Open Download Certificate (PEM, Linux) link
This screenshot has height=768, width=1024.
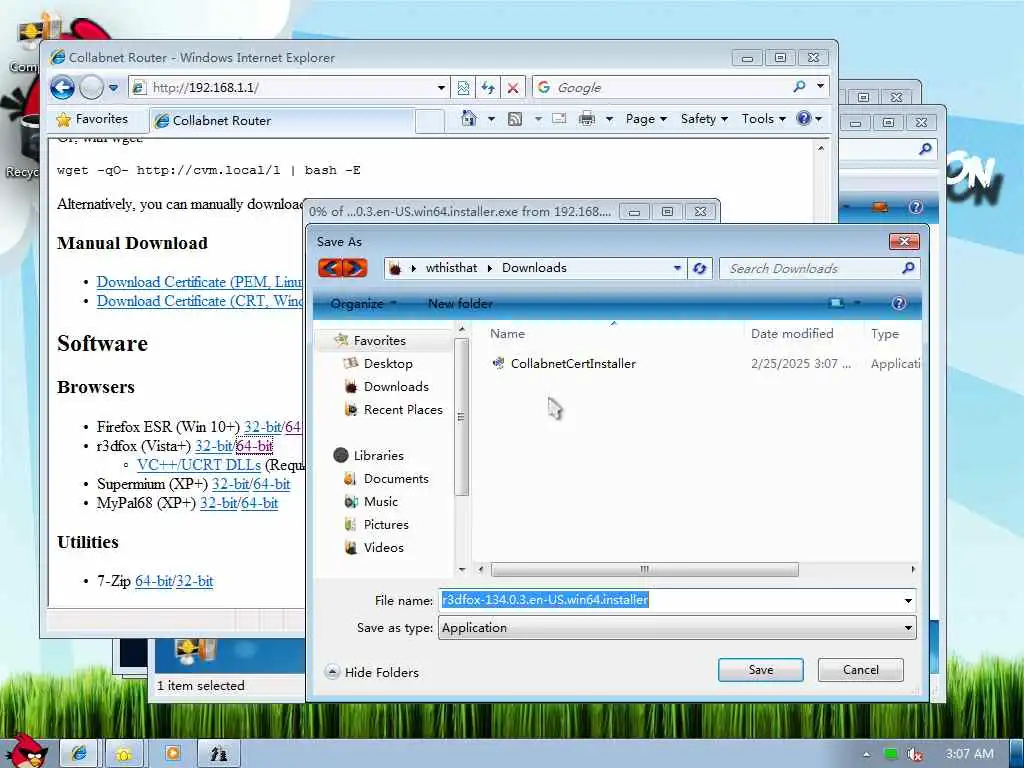click(x=200, y=282)
